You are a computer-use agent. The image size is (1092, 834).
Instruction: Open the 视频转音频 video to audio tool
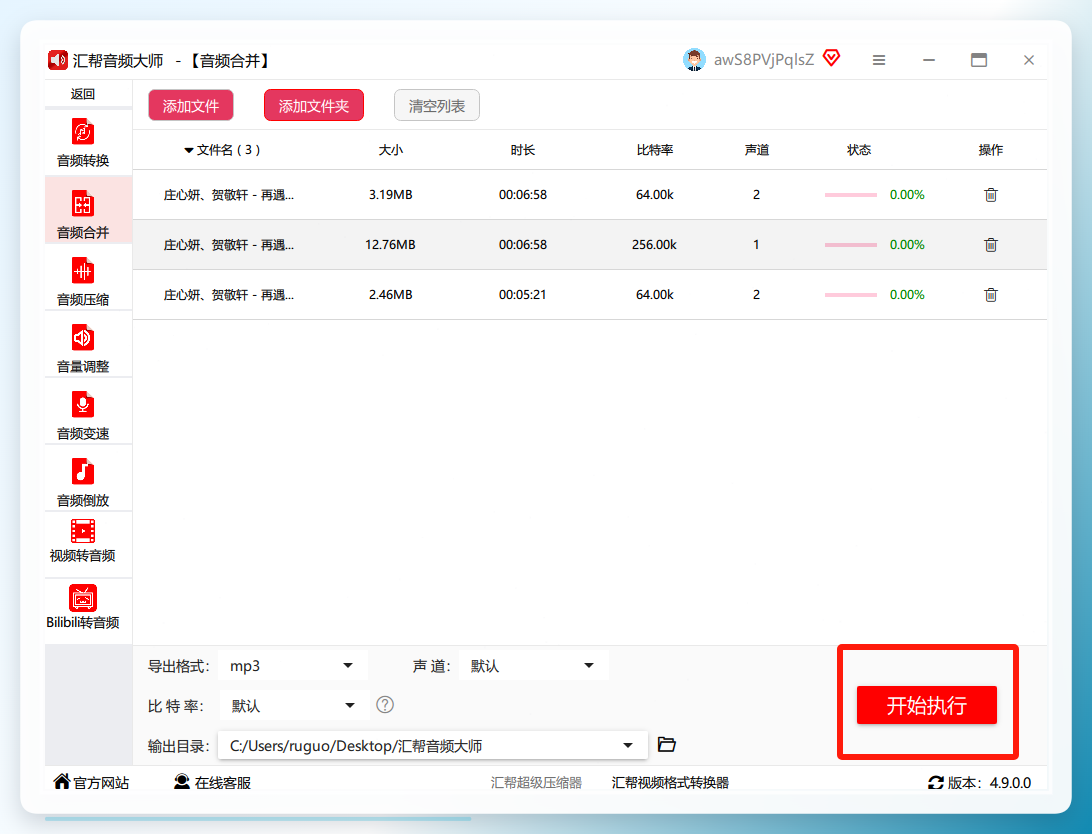coord(83,541)
